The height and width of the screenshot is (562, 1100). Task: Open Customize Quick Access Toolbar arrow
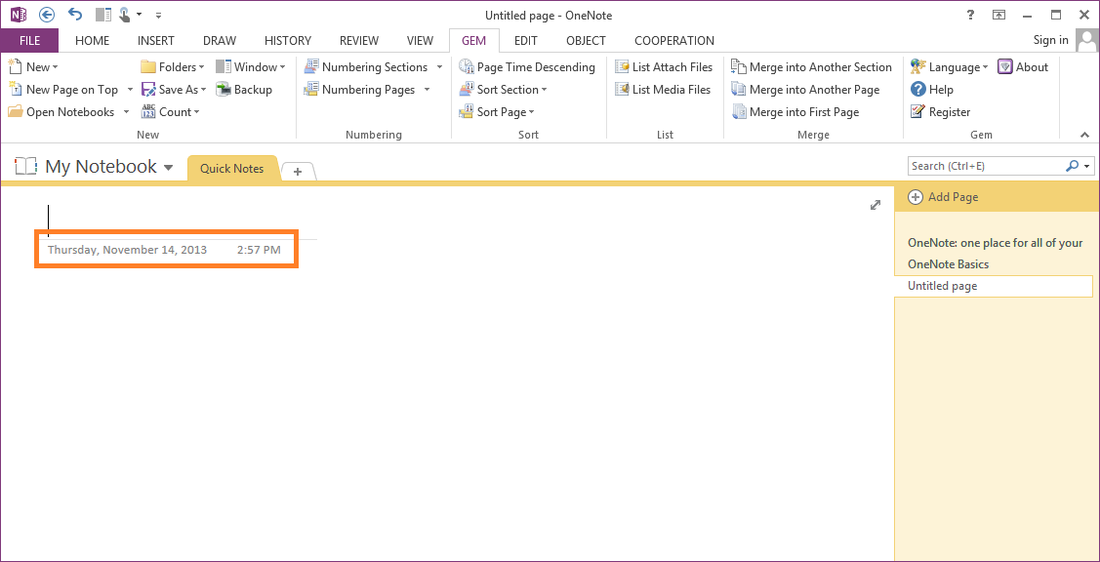pyautogui.click(x=159, y=15)
